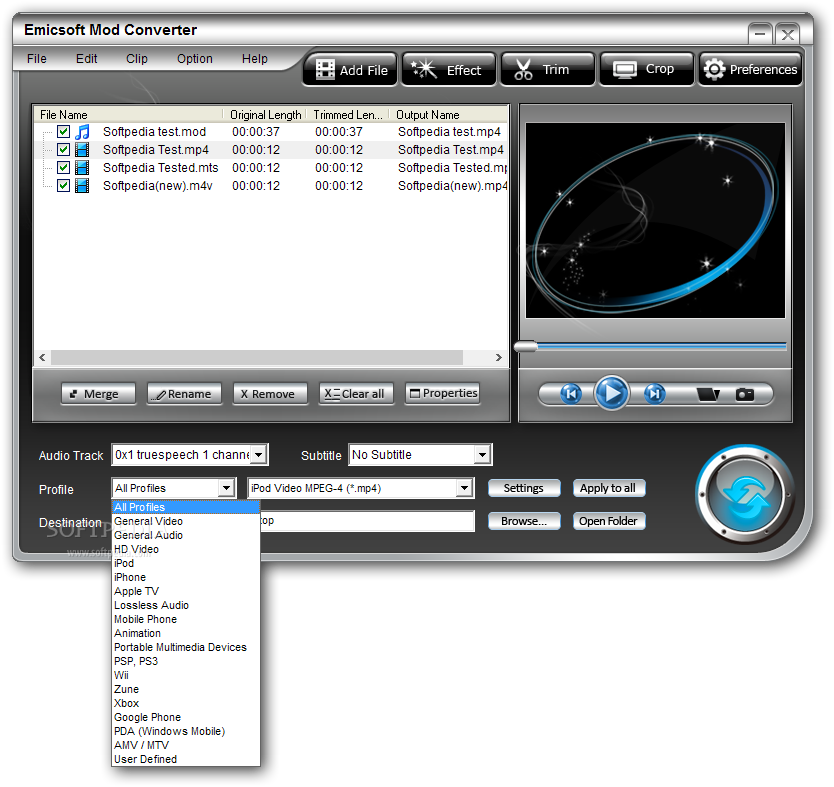Sort by the Original Length column header
The height and width of the screenshot is (787, 834).
pyautogui.click(x=265, y=115)
